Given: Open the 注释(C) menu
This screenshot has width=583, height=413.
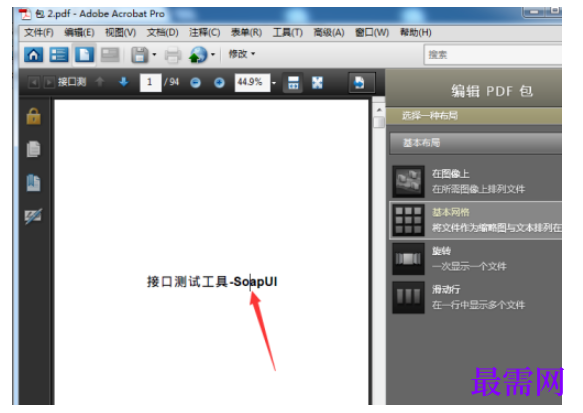Looking at the screenshot, I should pyautogui.click(x=204, y=33).
